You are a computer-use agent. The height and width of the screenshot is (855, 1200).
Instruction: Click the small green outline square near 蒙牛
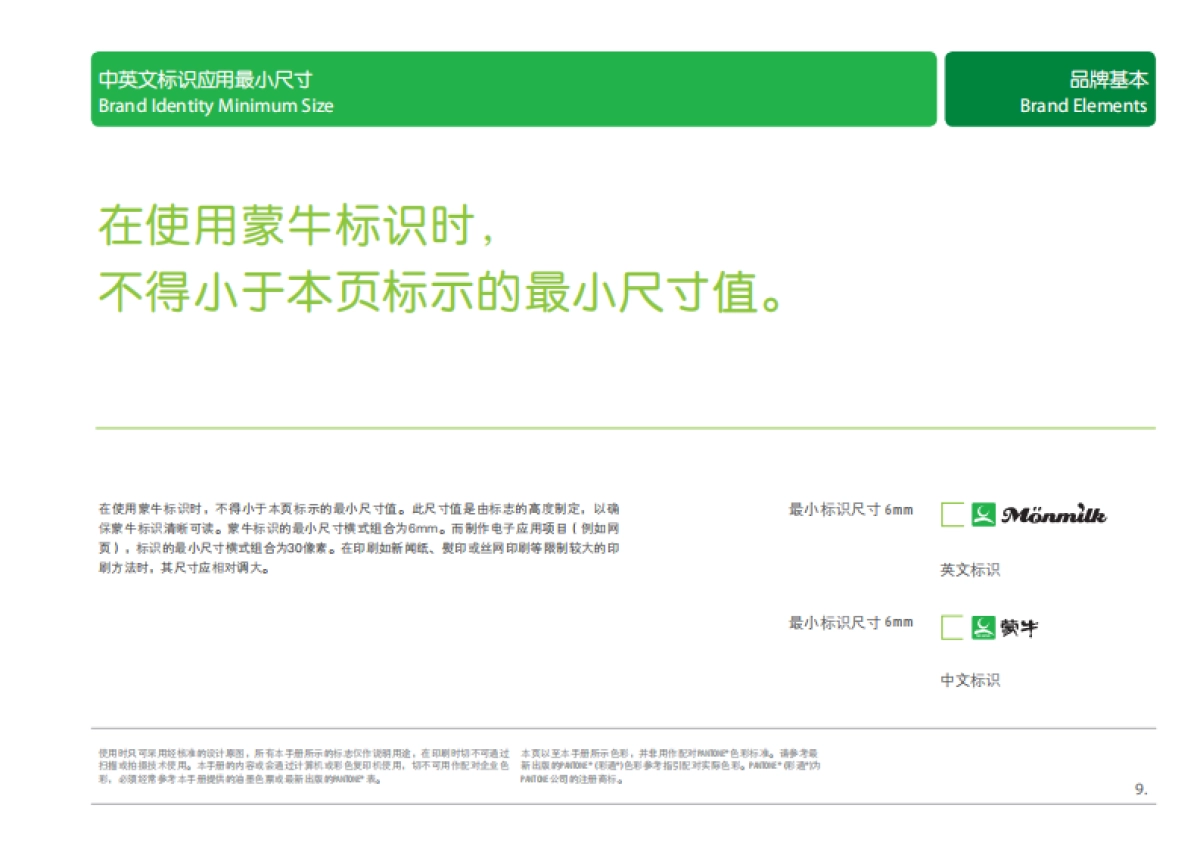[x=952, y=628]
